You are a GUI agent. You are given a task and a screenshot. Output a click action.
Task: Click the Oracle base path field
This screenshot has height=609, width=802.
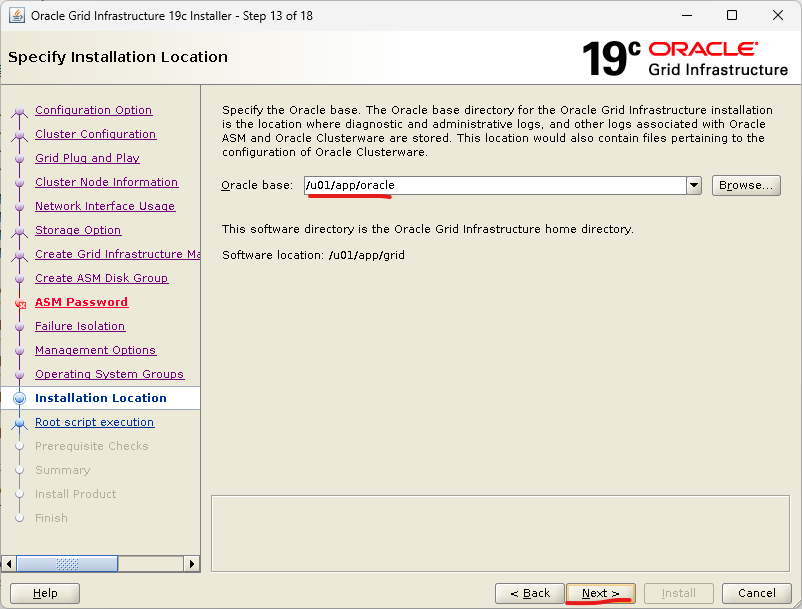[495, 185]
